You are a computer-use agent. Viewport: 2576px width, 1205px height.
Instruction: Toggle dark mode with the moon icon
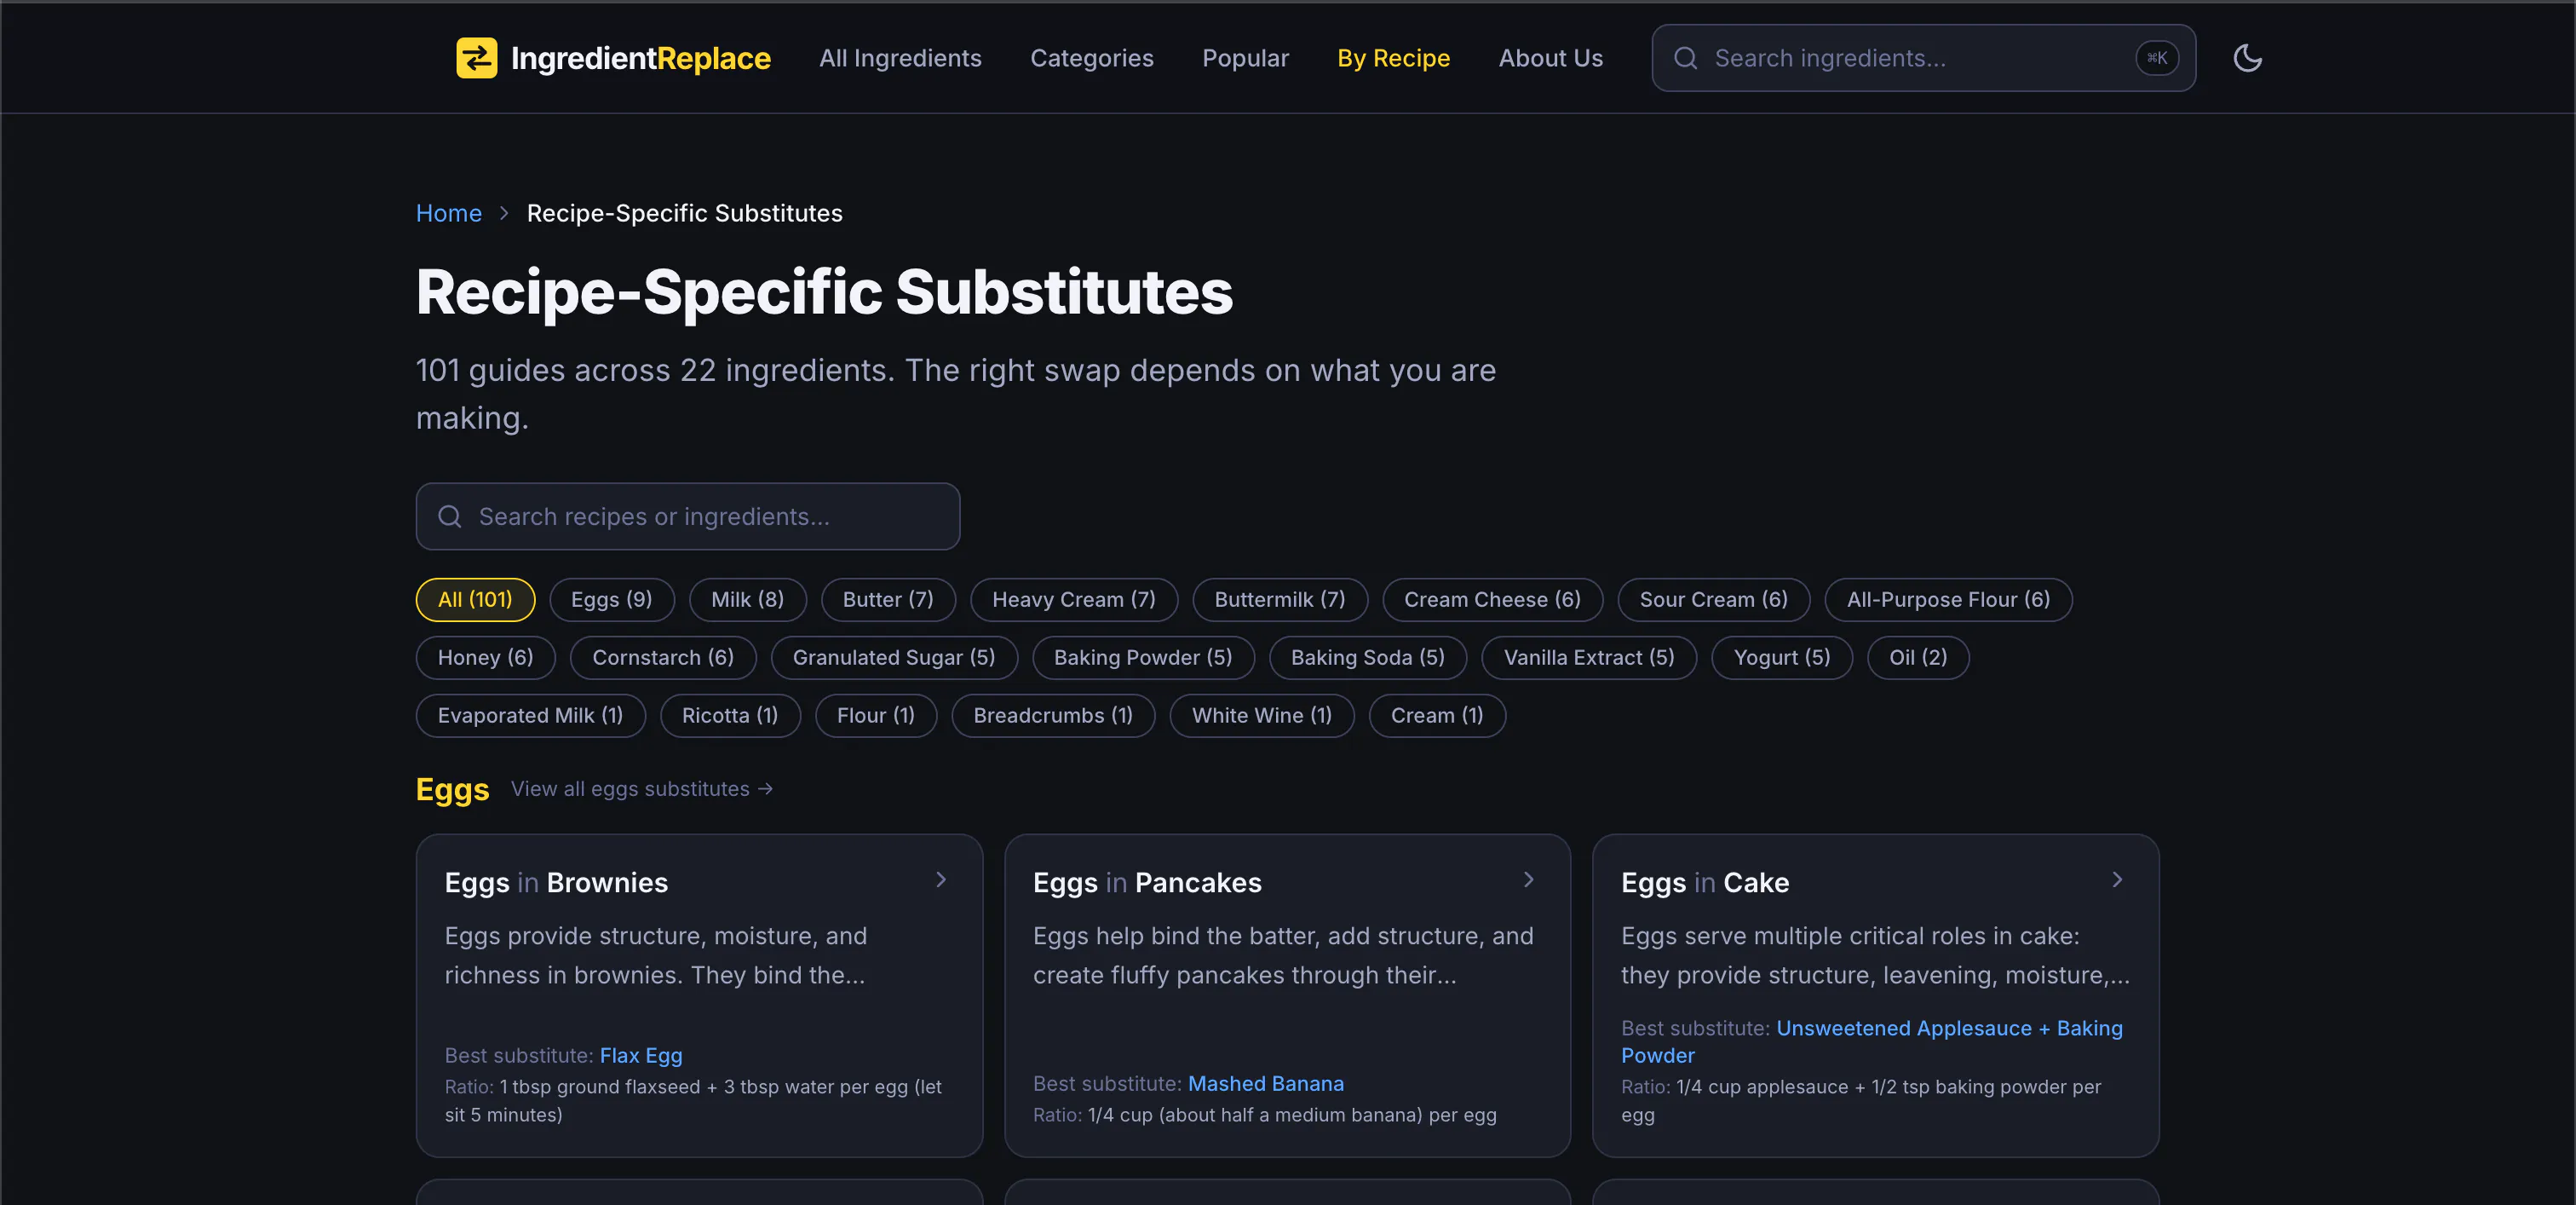click(x=2247, y=58)
